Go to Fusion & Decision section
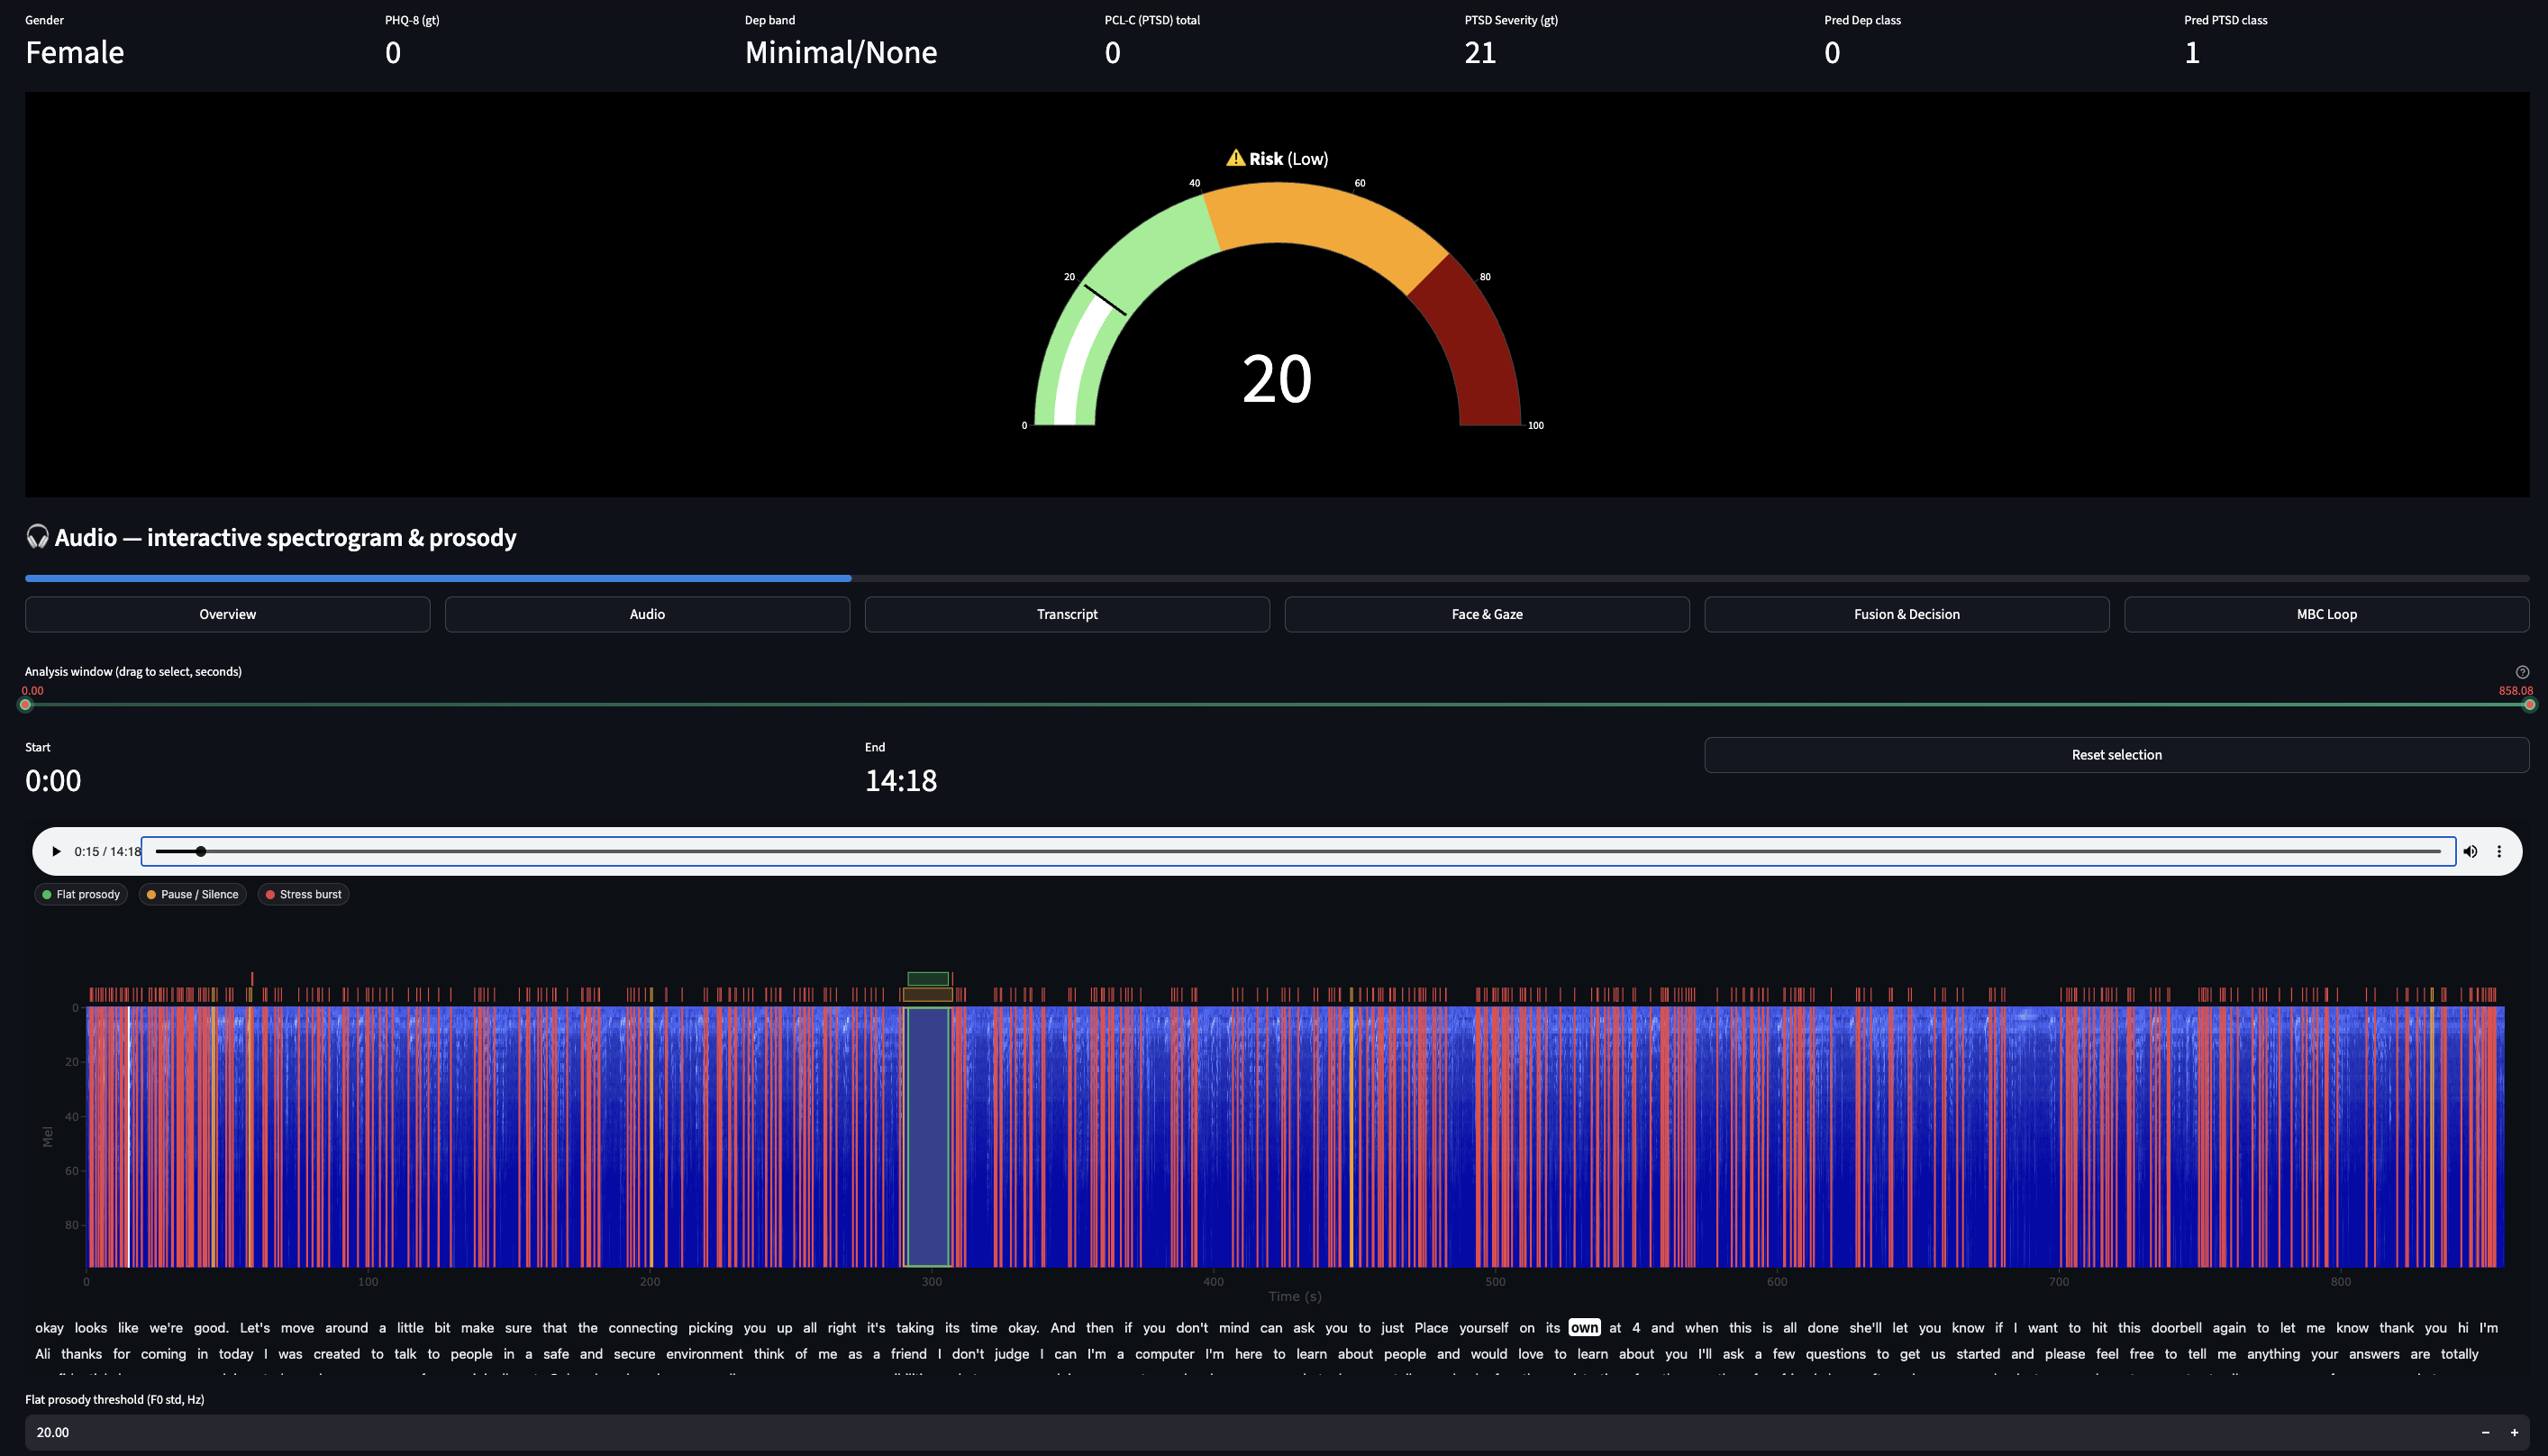Screen dimensions: 2548x1456 1906,614
